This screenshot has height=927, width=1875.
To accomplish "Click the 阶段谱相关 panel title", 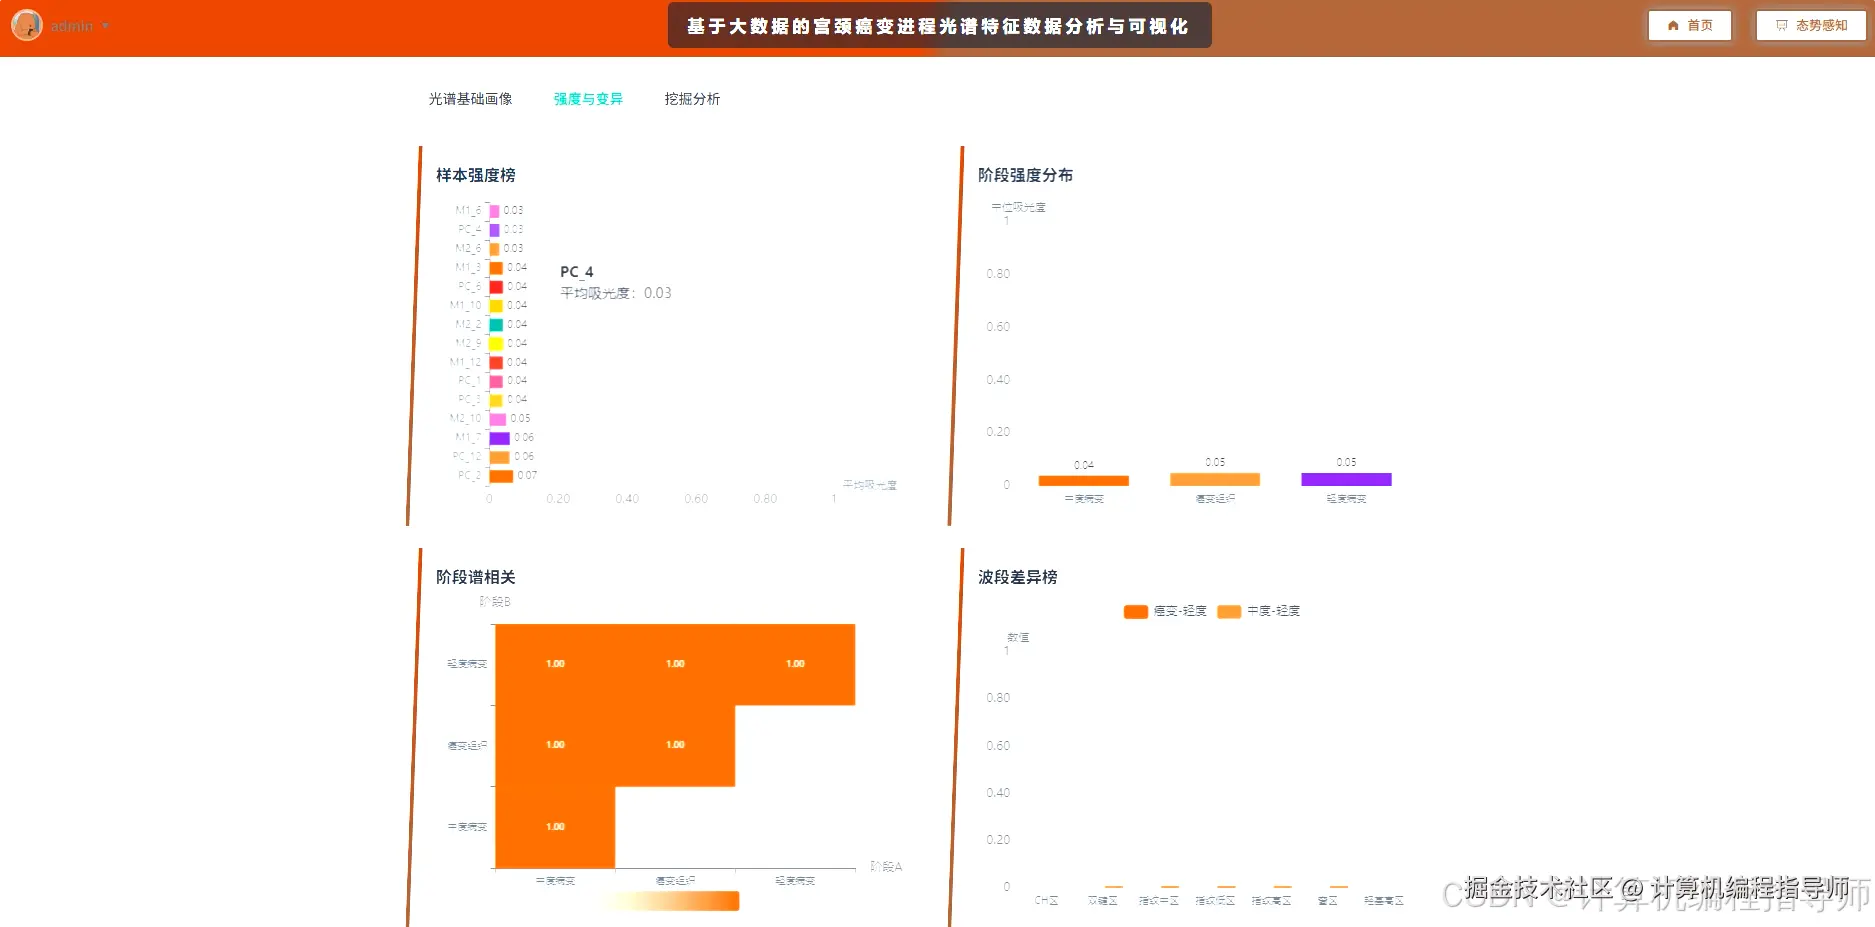I will coord(476,577).
